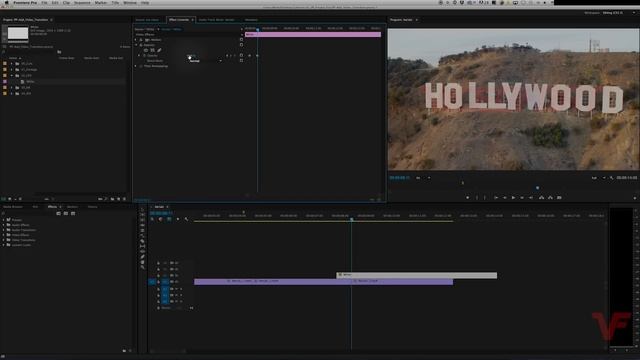Viewport: 640px width, 360px height.
Task: Open the playback resolution dropdown in Program monitor
Action: (599, 178)
